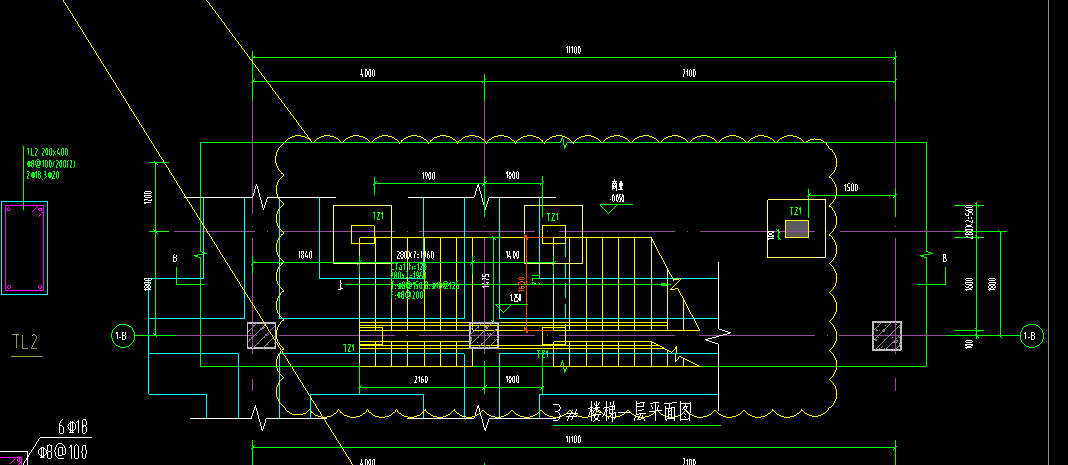Select the top 11100 overall dimension text

[573, 50]
